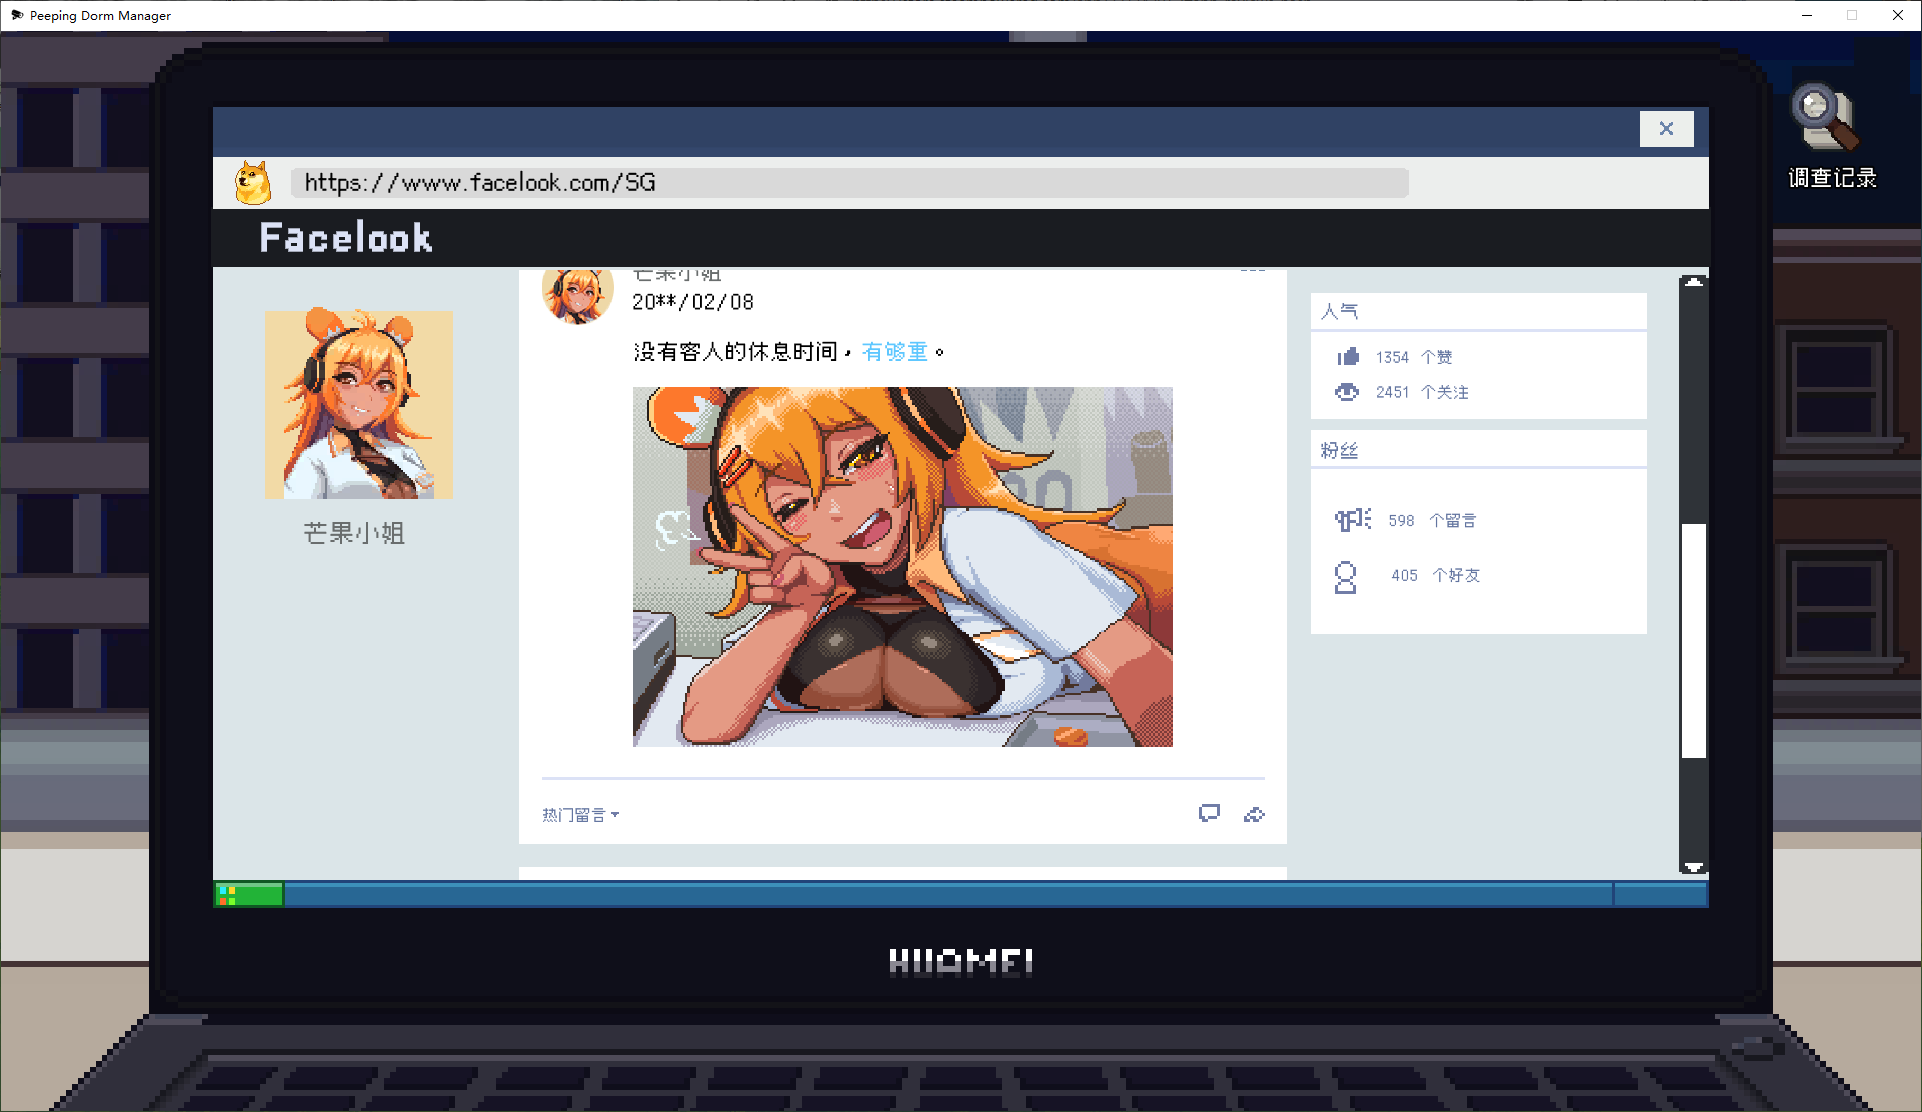Click the eye followers icon
The height and width of the screenshot is (1112, 1922).
[x=1347, y=392]
